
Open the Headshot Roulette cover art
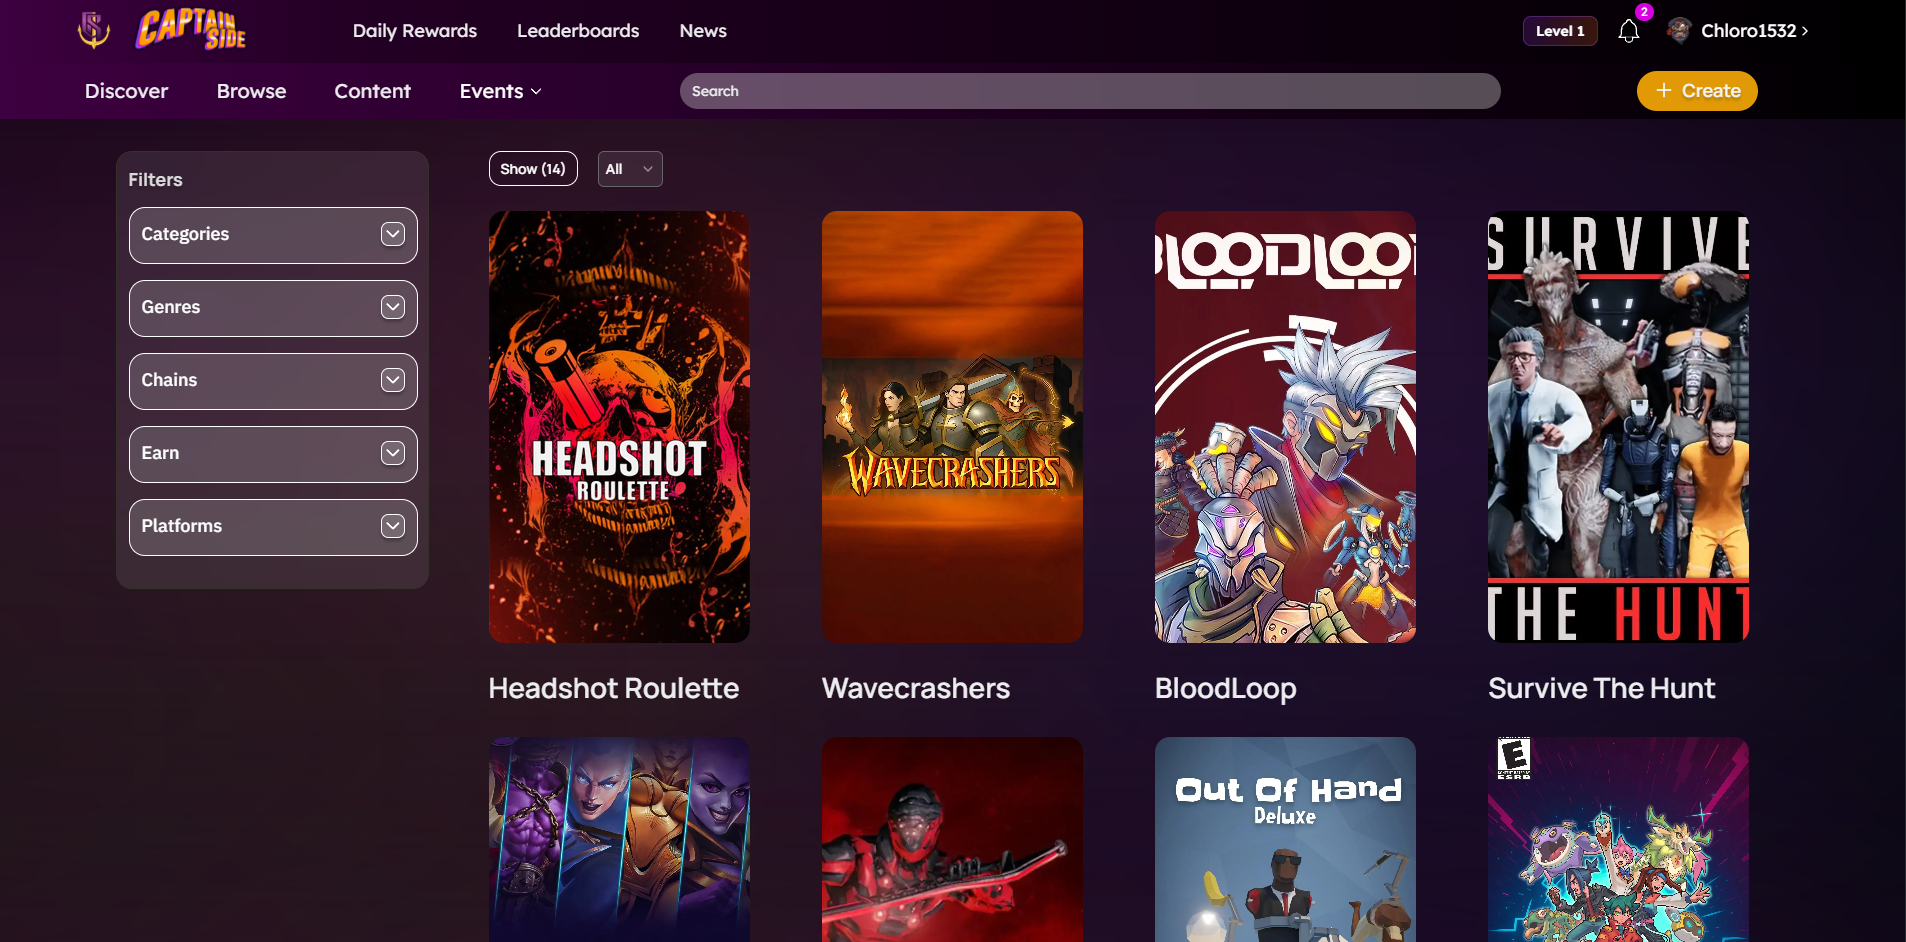pos(619,427)
